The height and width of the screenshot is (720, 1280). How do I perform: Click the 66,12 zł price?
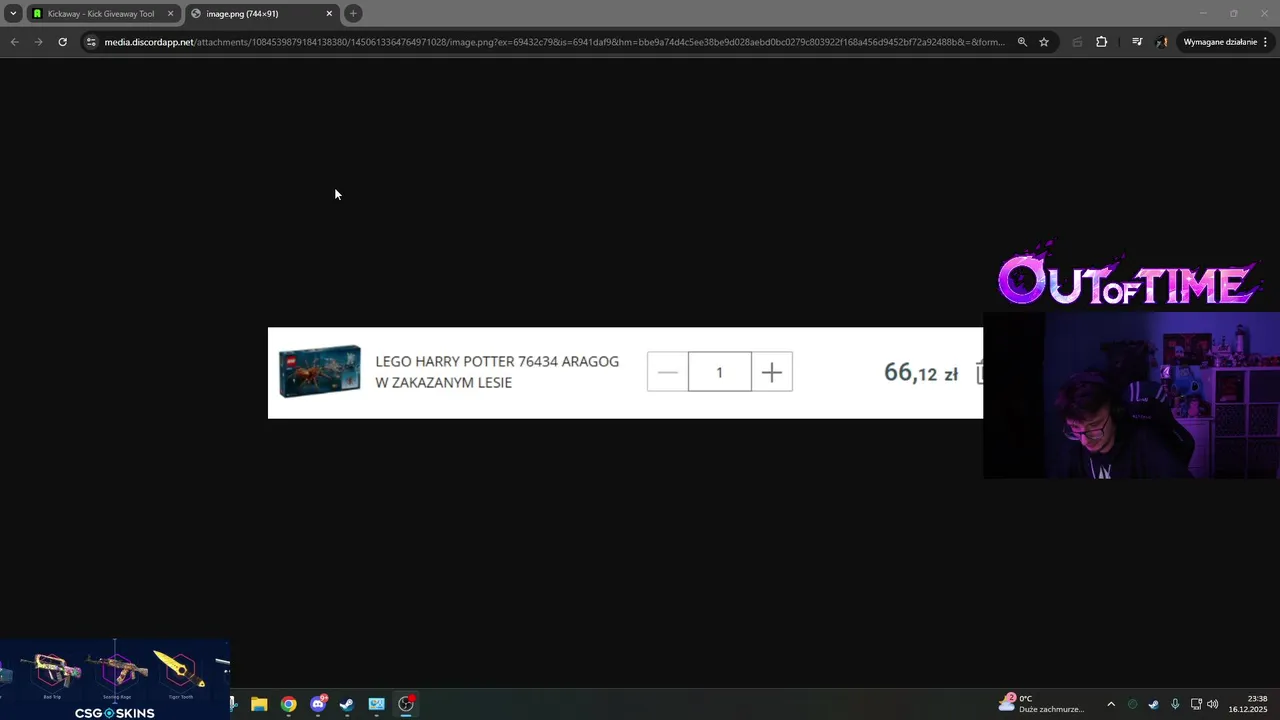pyautogui.click(x=920, y=373)
